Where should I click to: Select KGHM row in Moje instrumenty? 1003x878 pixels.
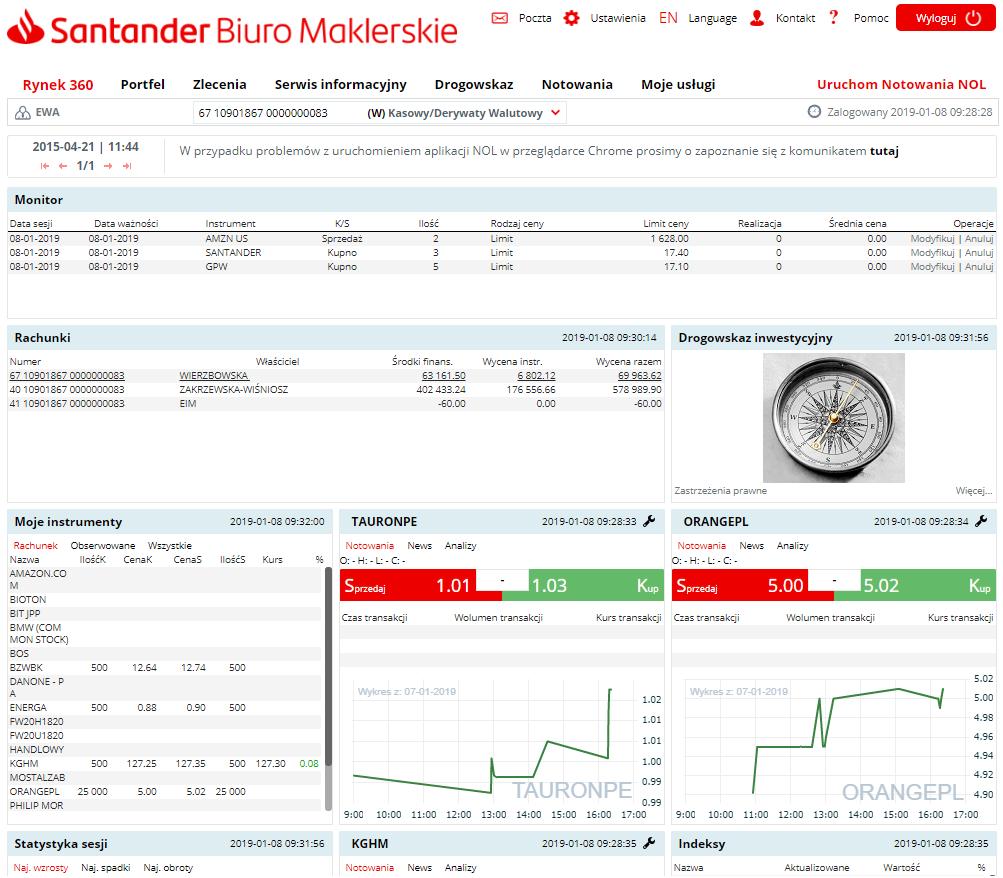[x=165, y=764]
